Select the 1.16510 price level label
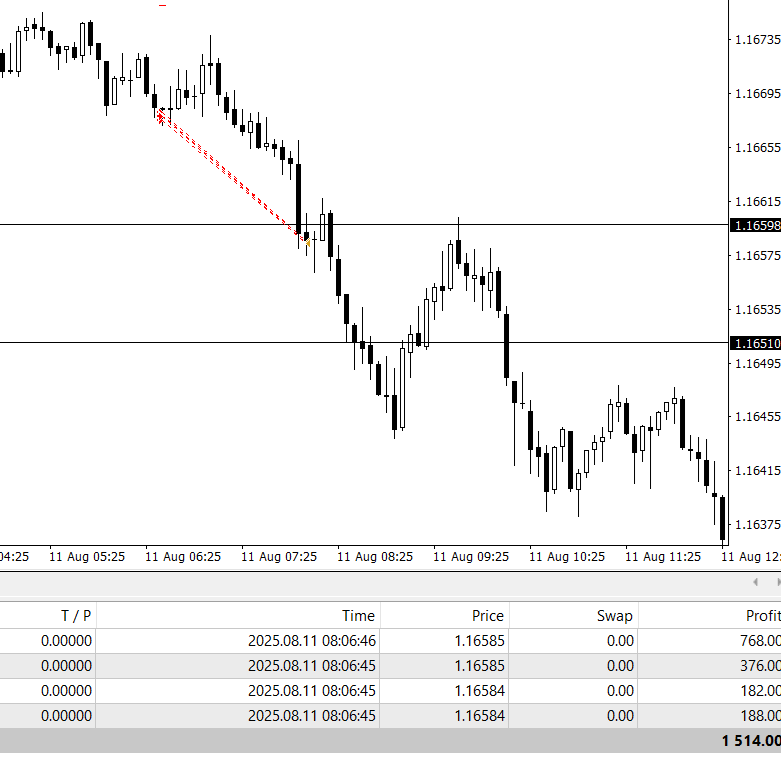The image size is (781, 758). 756,343
